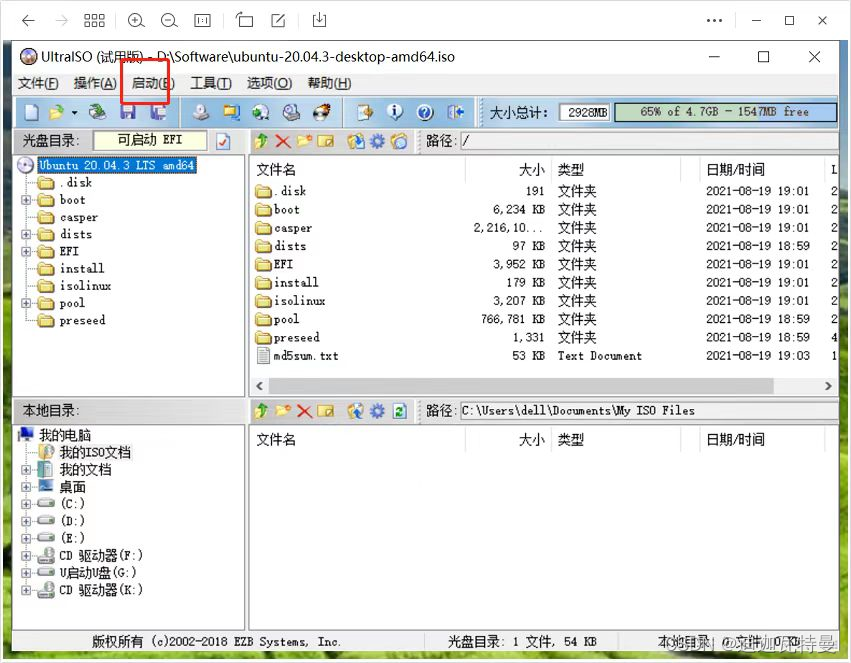851x663 pixels.
Task: Select Ubuntu 20.04.3 LTS amd64 root node
Action: click(117, 165)
